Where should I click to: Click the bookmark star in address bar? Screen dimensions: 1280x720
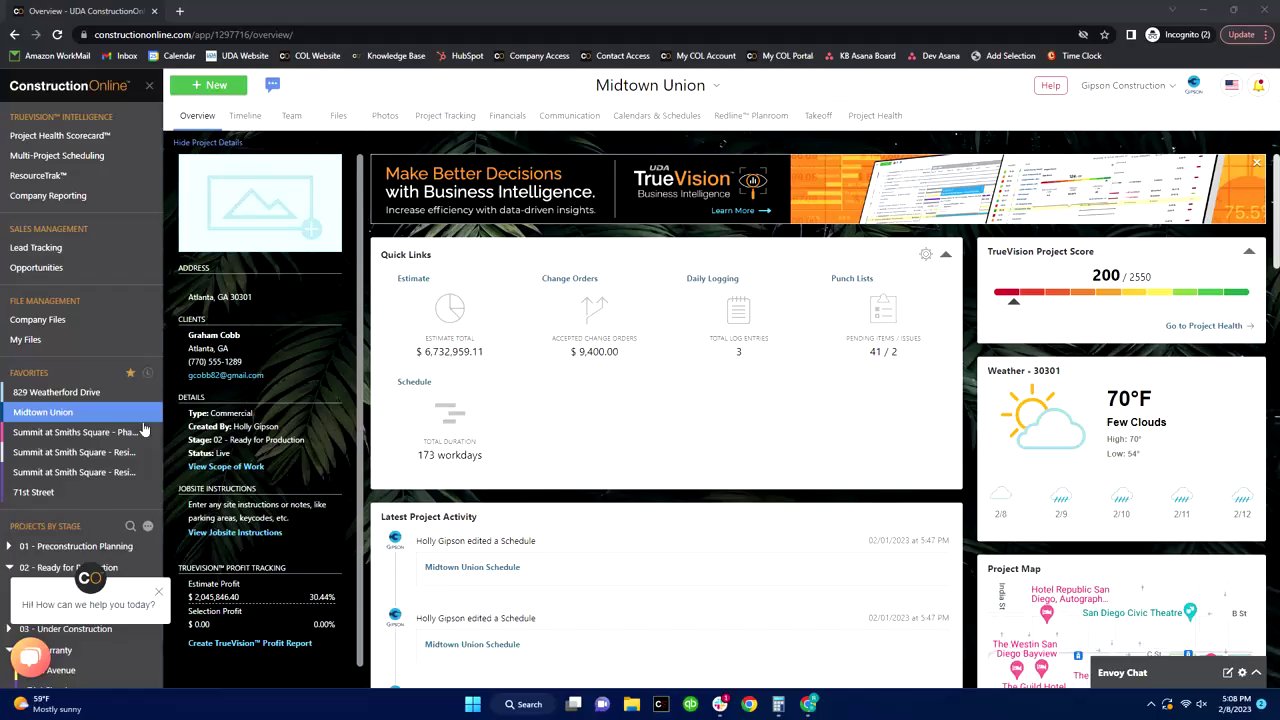[x=1105, y=34]
